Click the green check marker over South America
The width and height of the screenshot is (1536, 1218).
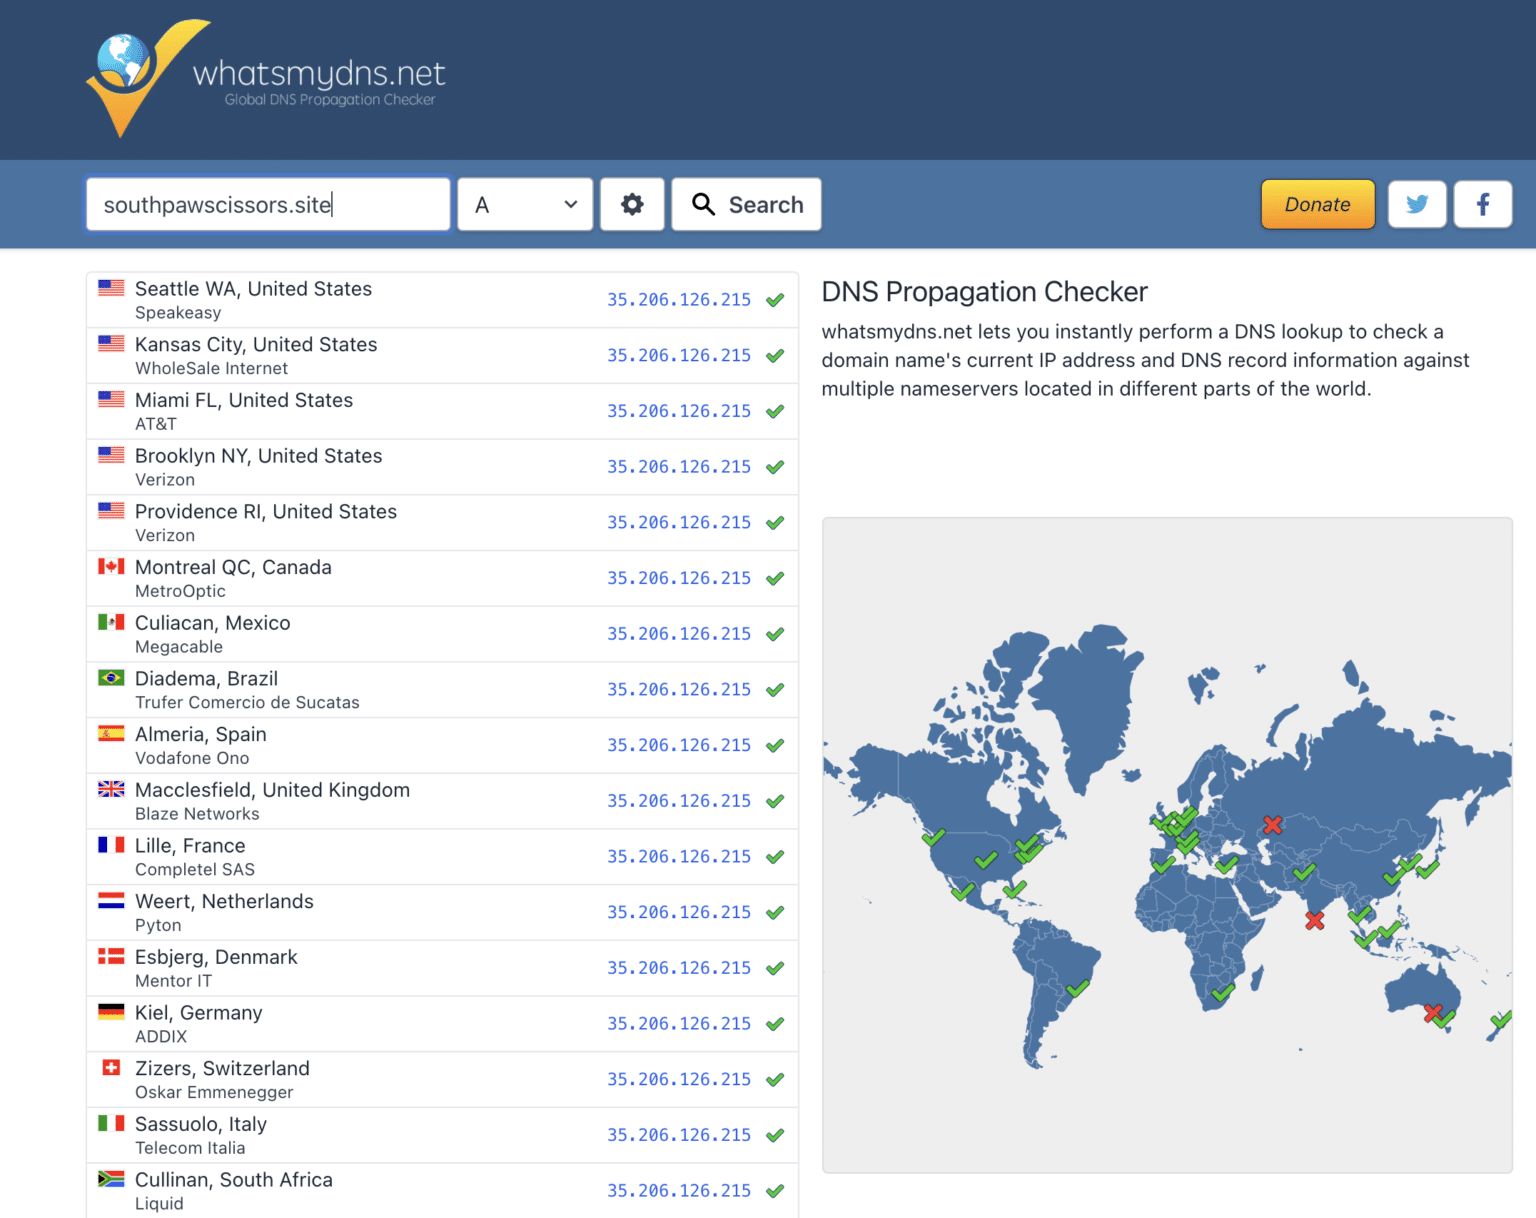1077,990
